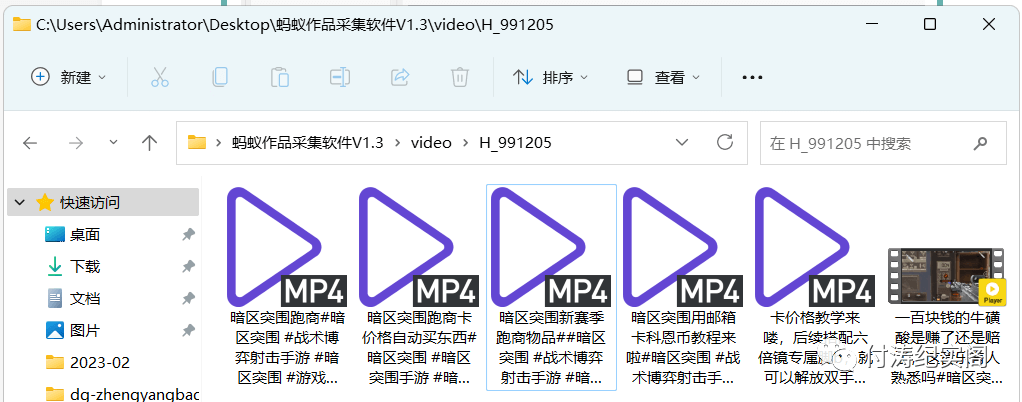Unpin 桌面 via its pin icon
The width and height of the screenshot is (1022, 402).
pos(188,235)
